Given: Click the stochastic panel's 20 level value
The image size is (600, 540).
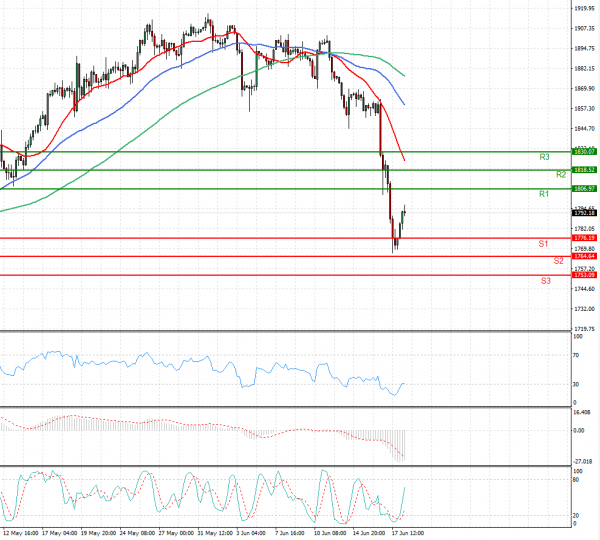Looking at the screenshot, I should [576, 516].
